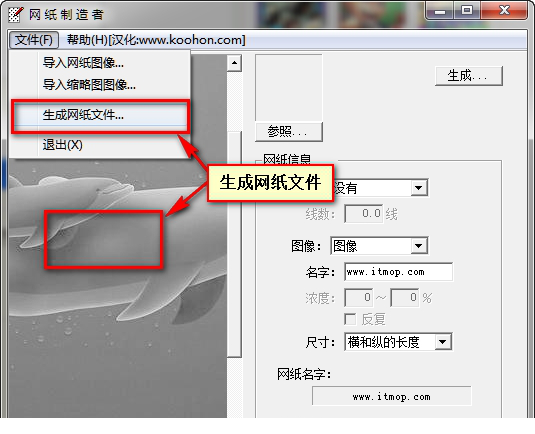Expand the 没有 dropdown arrow
The image size is (535, 434).
pyautogui.click(x=419, y=188)
